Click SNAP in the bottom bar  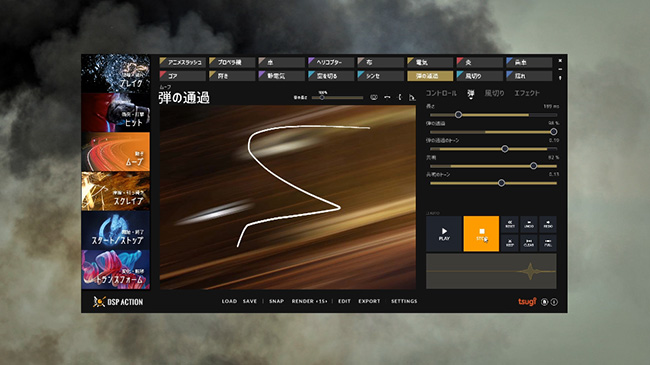pyautogui.click(x=276, y=301)
